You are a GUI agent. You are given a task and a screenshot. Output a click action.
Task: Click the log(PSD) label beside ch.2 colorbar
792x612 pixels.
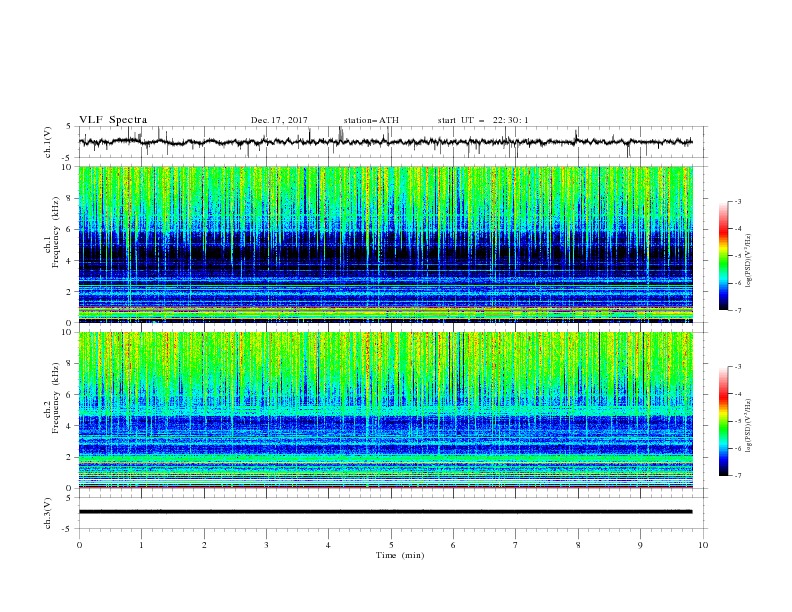pos(748,425)
